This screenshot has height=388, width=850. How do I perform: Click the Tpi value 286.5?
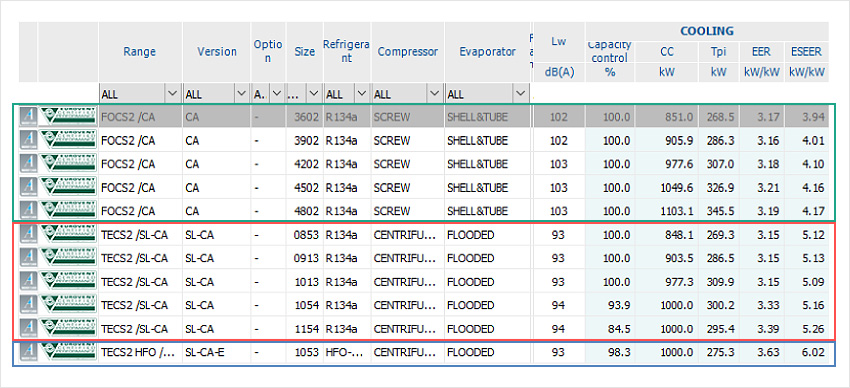[718, 258]
